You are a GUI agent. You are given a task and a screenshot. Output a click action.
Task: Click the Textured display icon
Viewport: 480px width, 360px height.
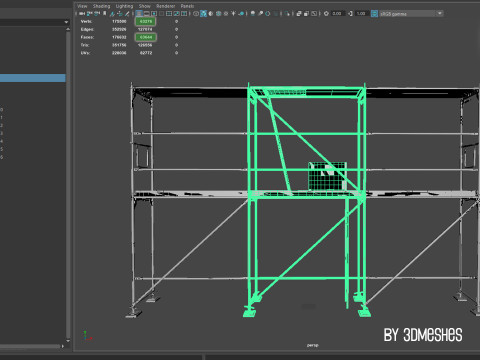click(226, 14)
